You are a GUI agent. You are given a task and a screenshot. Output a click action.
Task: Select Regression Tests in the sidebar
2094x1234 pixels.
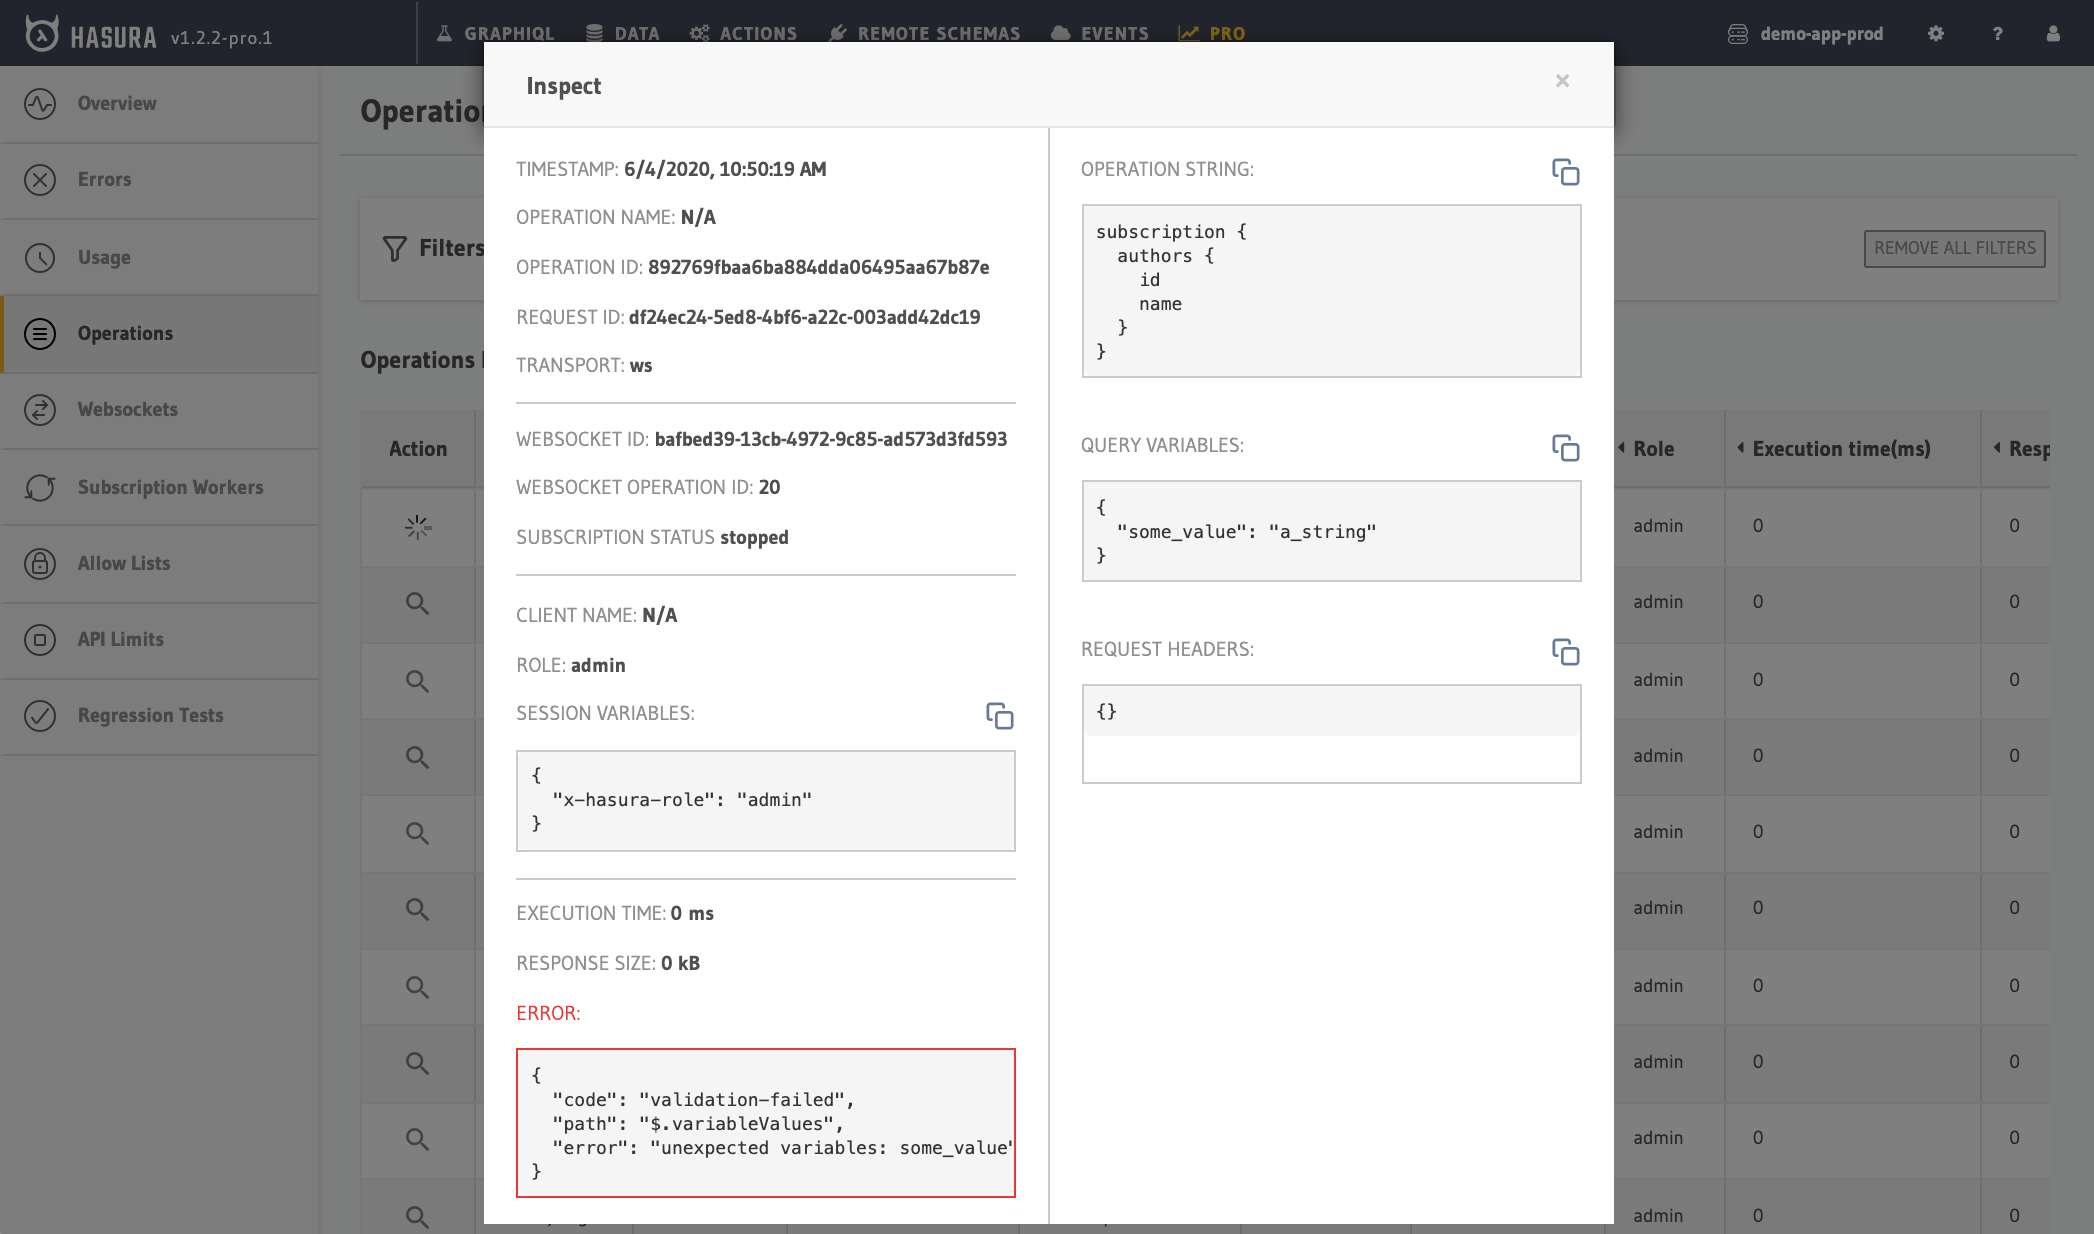[x=150, y=715]
